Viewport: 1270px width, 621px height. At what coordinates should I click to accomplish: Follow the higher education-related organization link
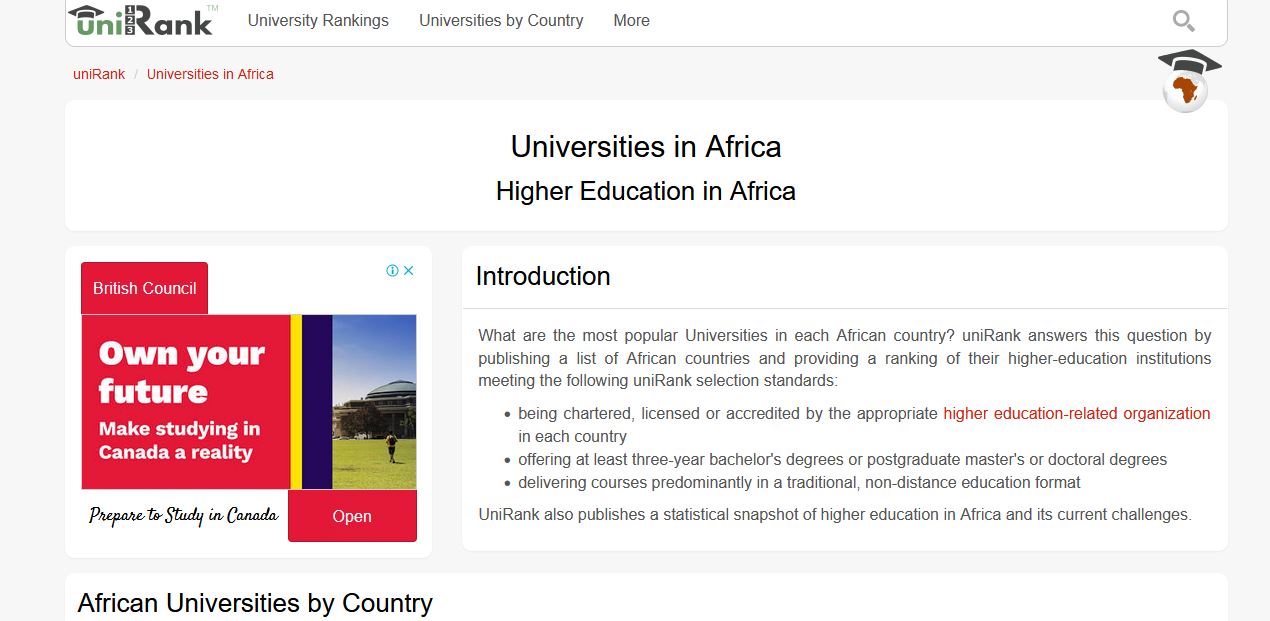[1077, 413]
